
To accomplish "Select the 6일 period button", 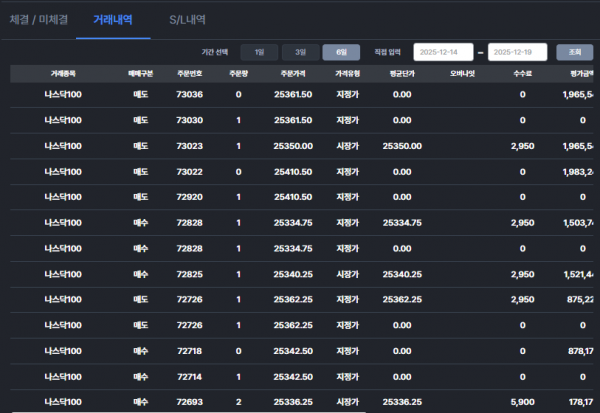I will pyautogui.click(x=341, y=52).
